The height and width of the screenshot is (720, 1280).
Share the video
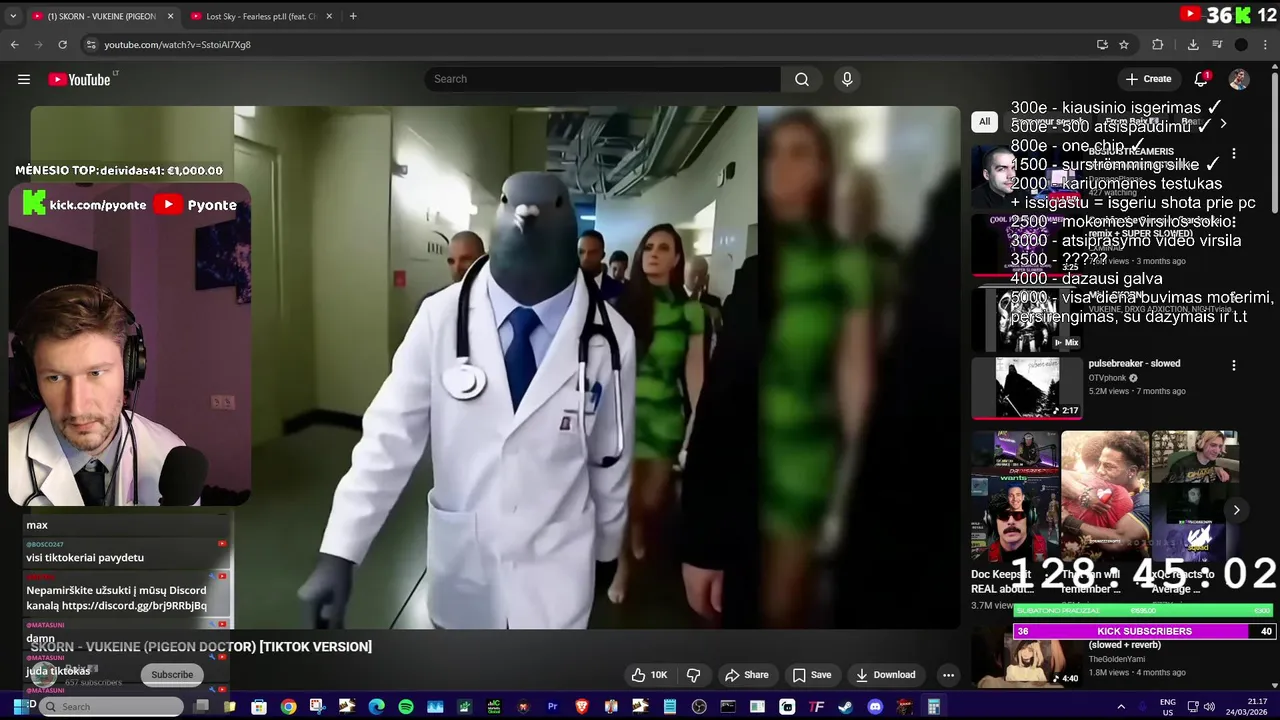click(x=746, y=675)
